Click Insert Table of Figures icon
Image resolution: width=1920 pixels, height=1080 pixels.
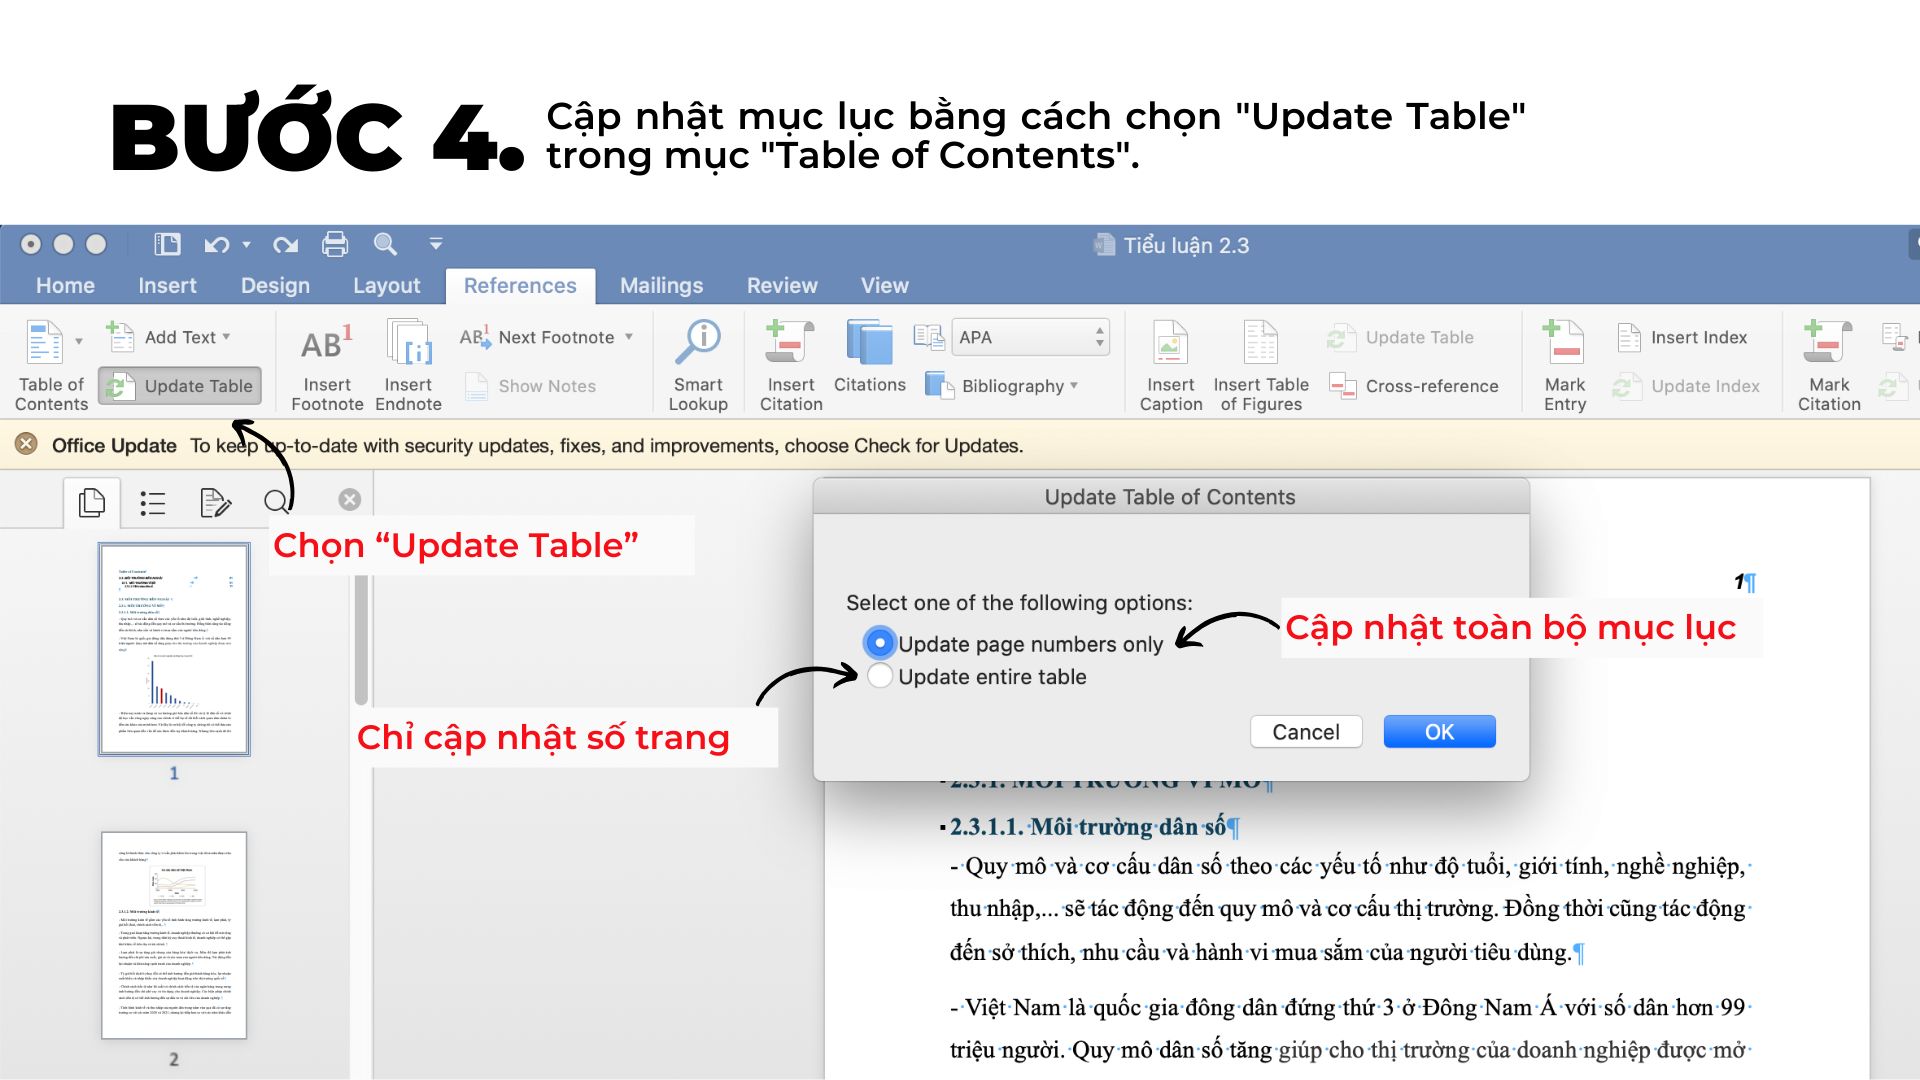pos(1260,343)
